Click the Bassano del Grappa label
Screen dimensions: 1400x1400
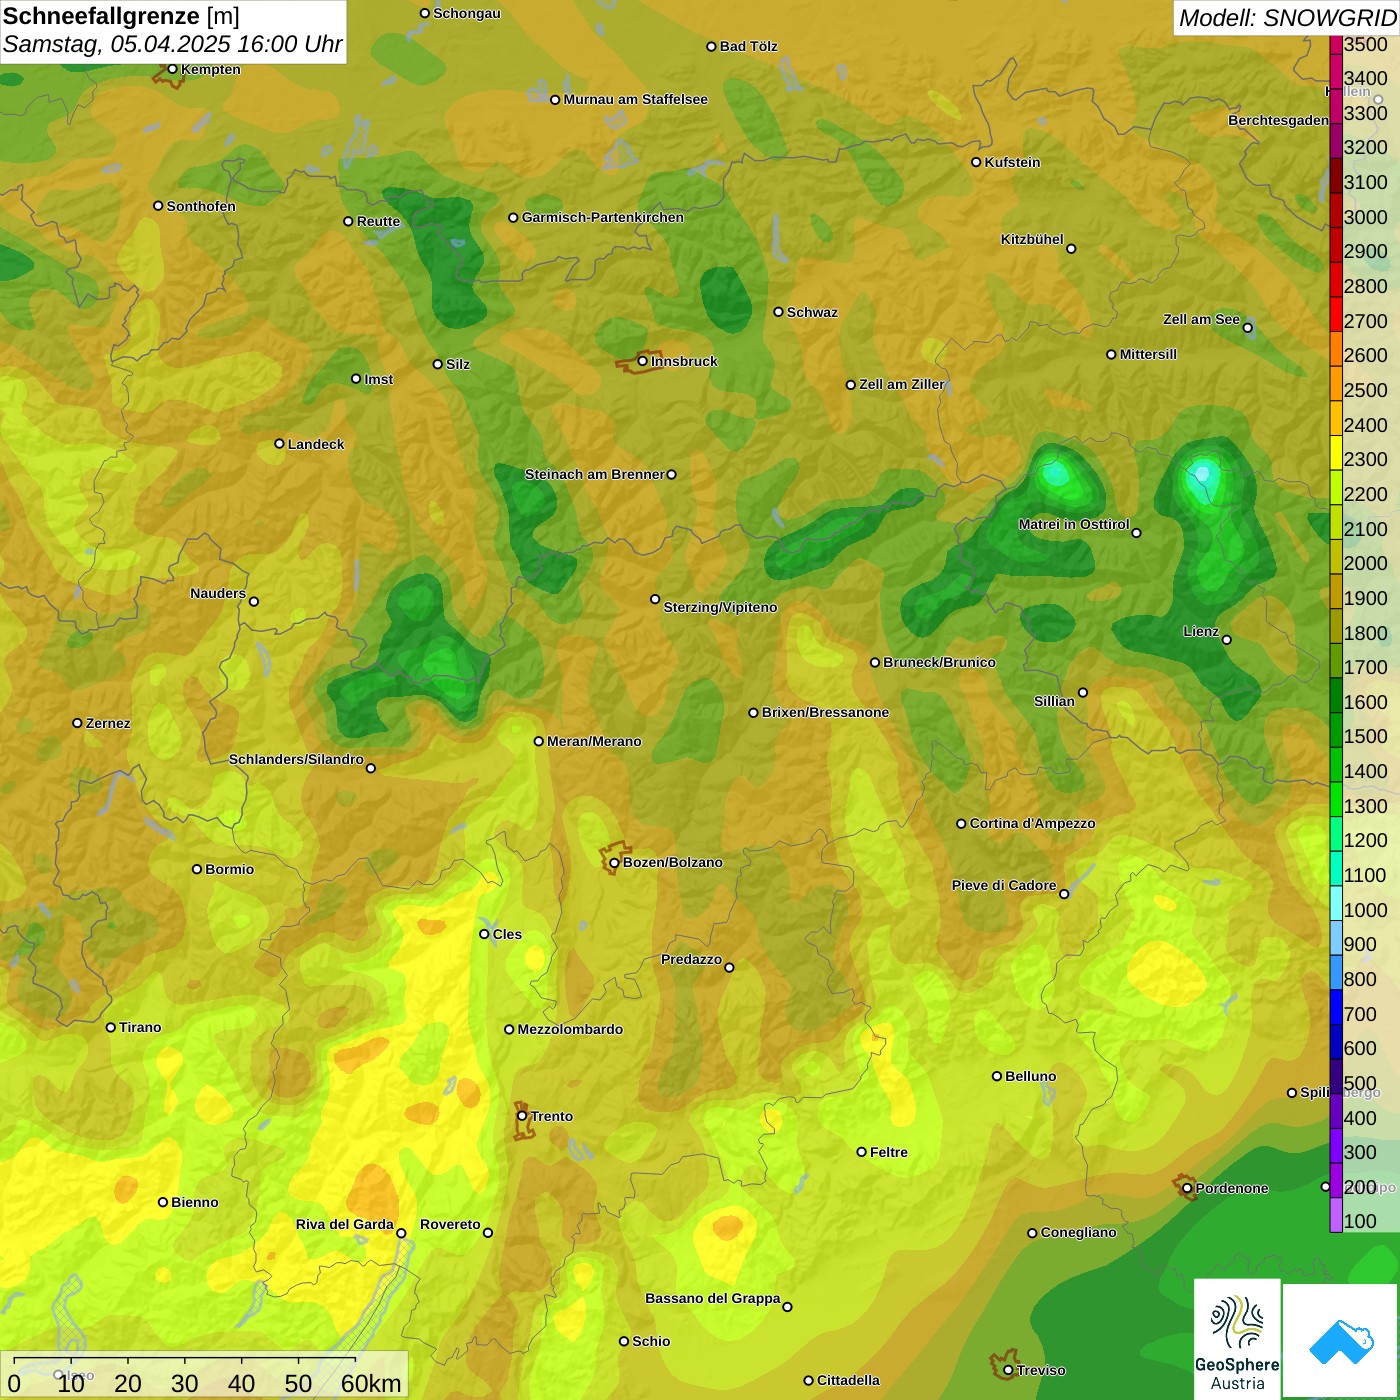[713, 1298]
